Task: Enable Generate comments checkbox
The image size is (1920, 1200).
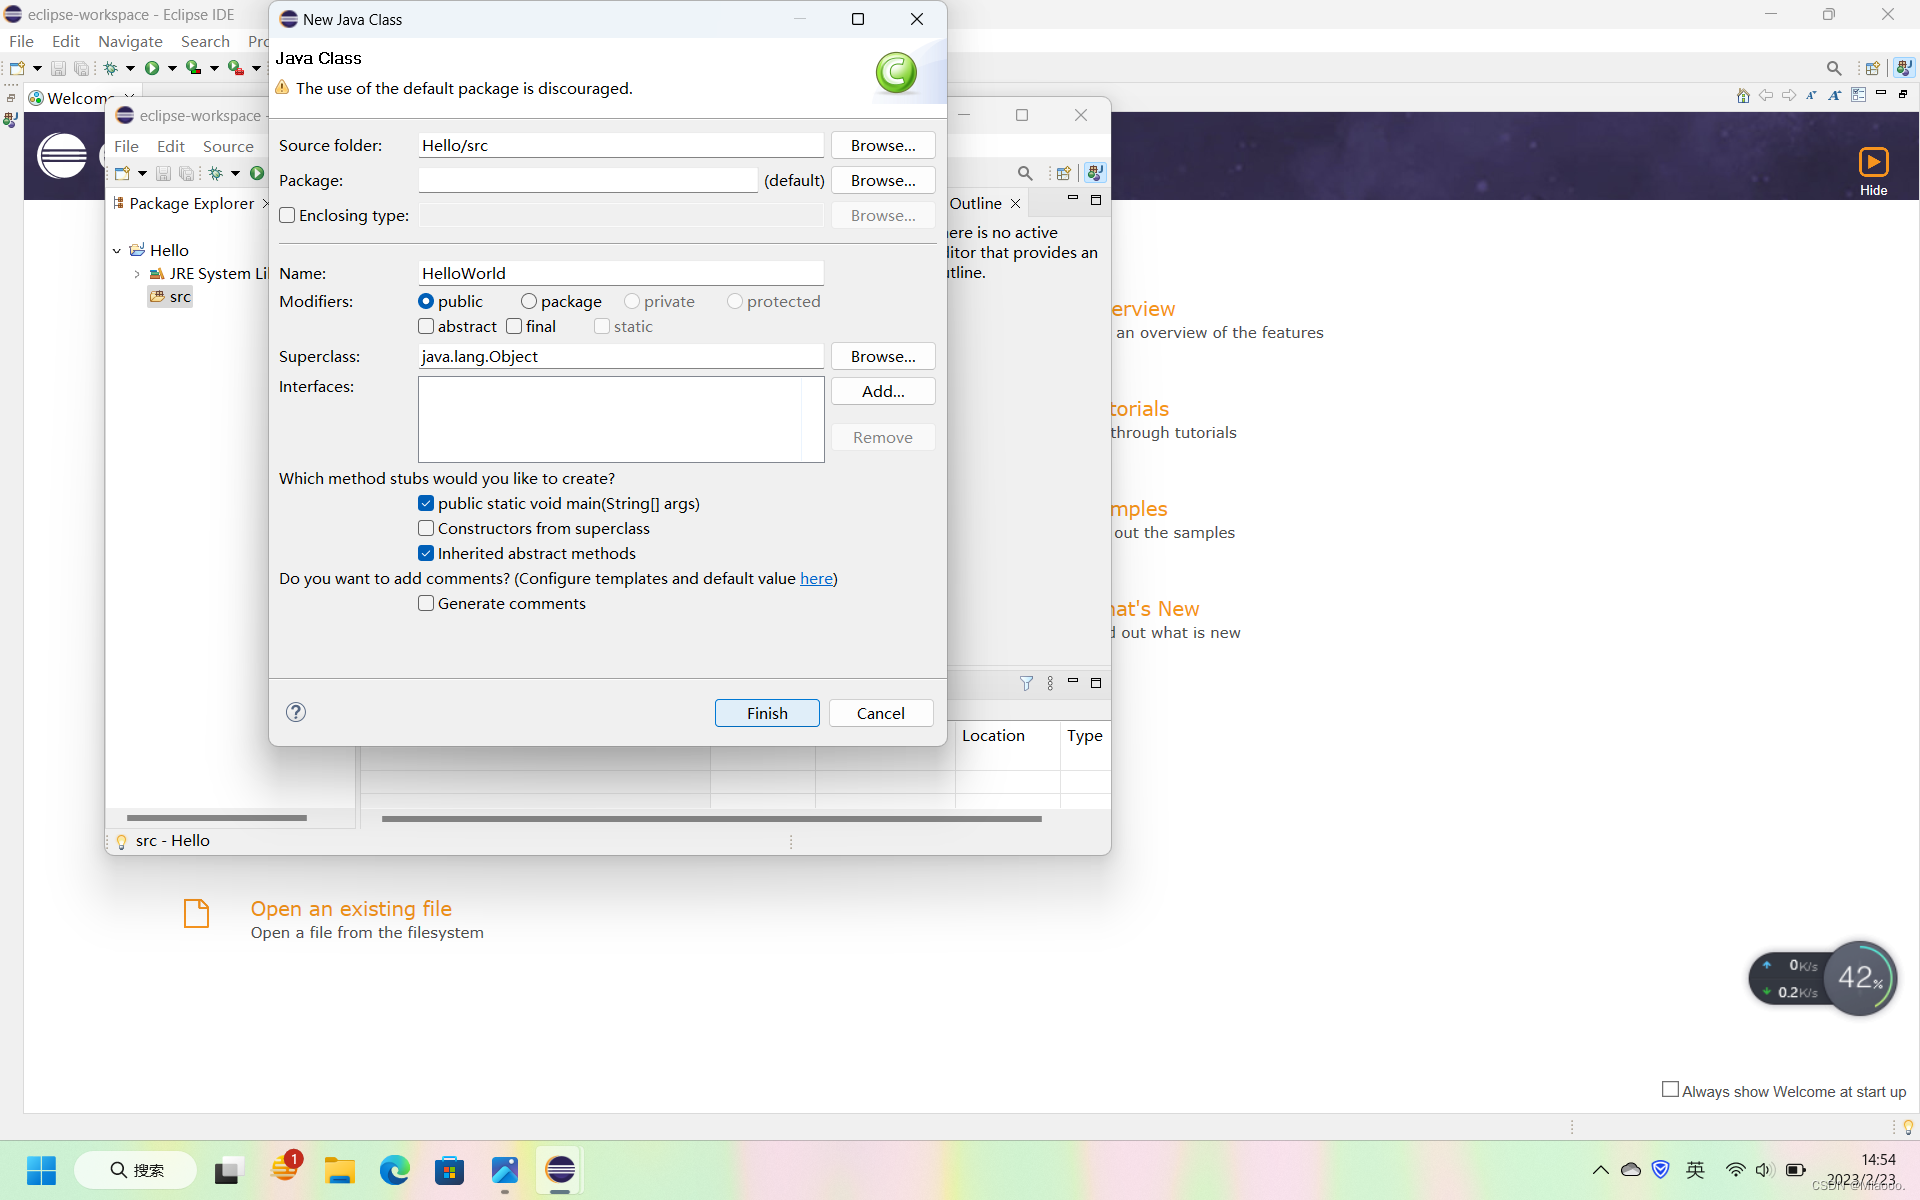Action: pyautogui.click(x=426, y=603)
